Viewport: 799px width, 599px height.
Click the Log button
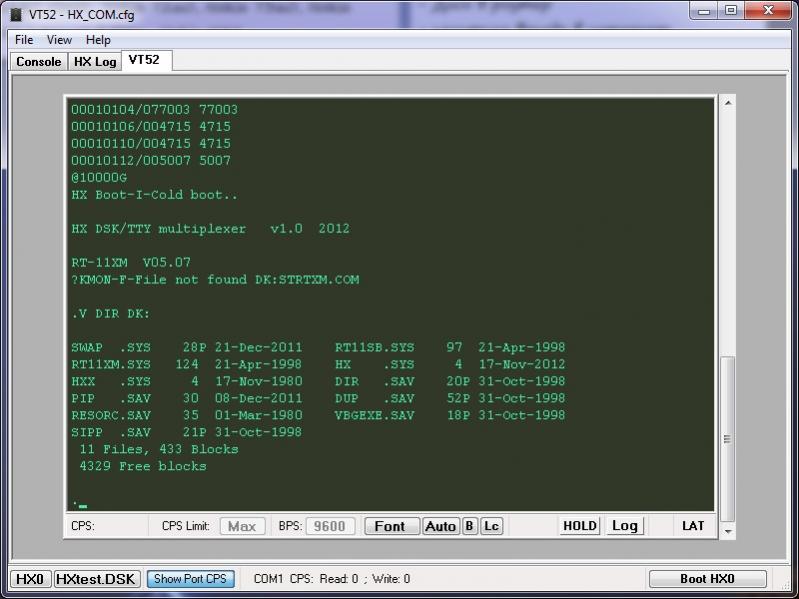pyautogui.click(x=625, y=526)
